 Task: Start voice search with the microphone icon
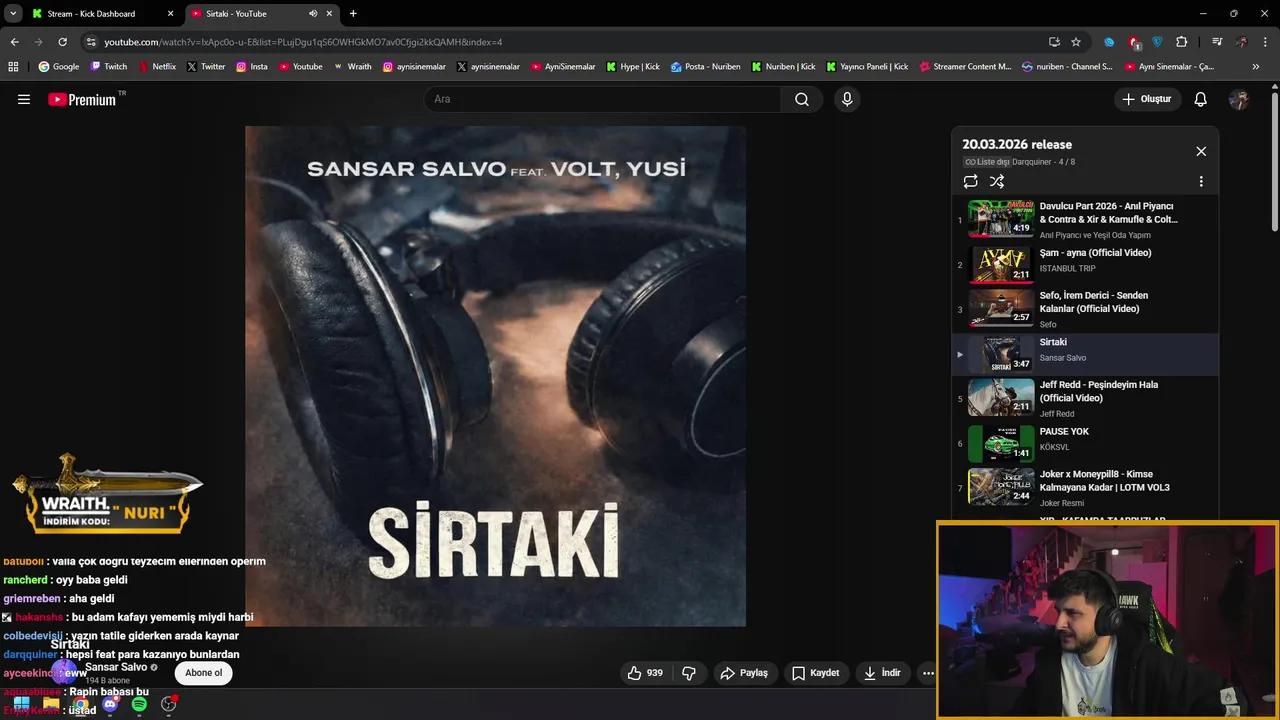pos(847,99)
